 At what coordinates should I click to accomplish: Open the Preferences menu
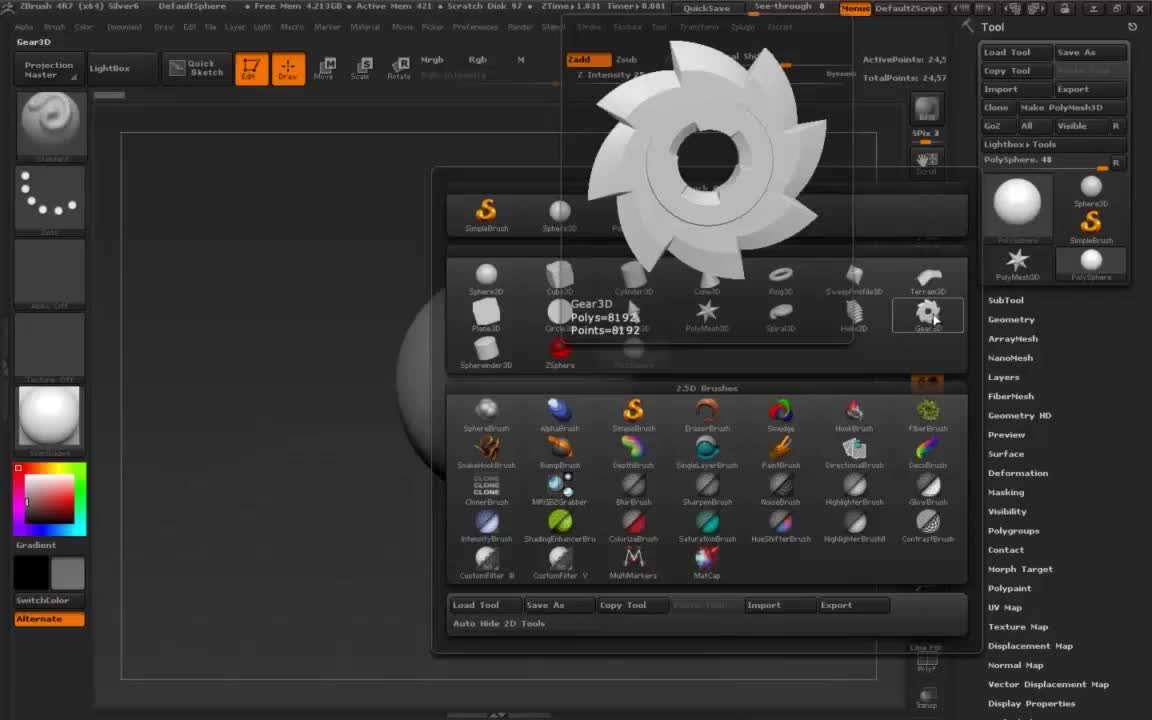point(475,27)
